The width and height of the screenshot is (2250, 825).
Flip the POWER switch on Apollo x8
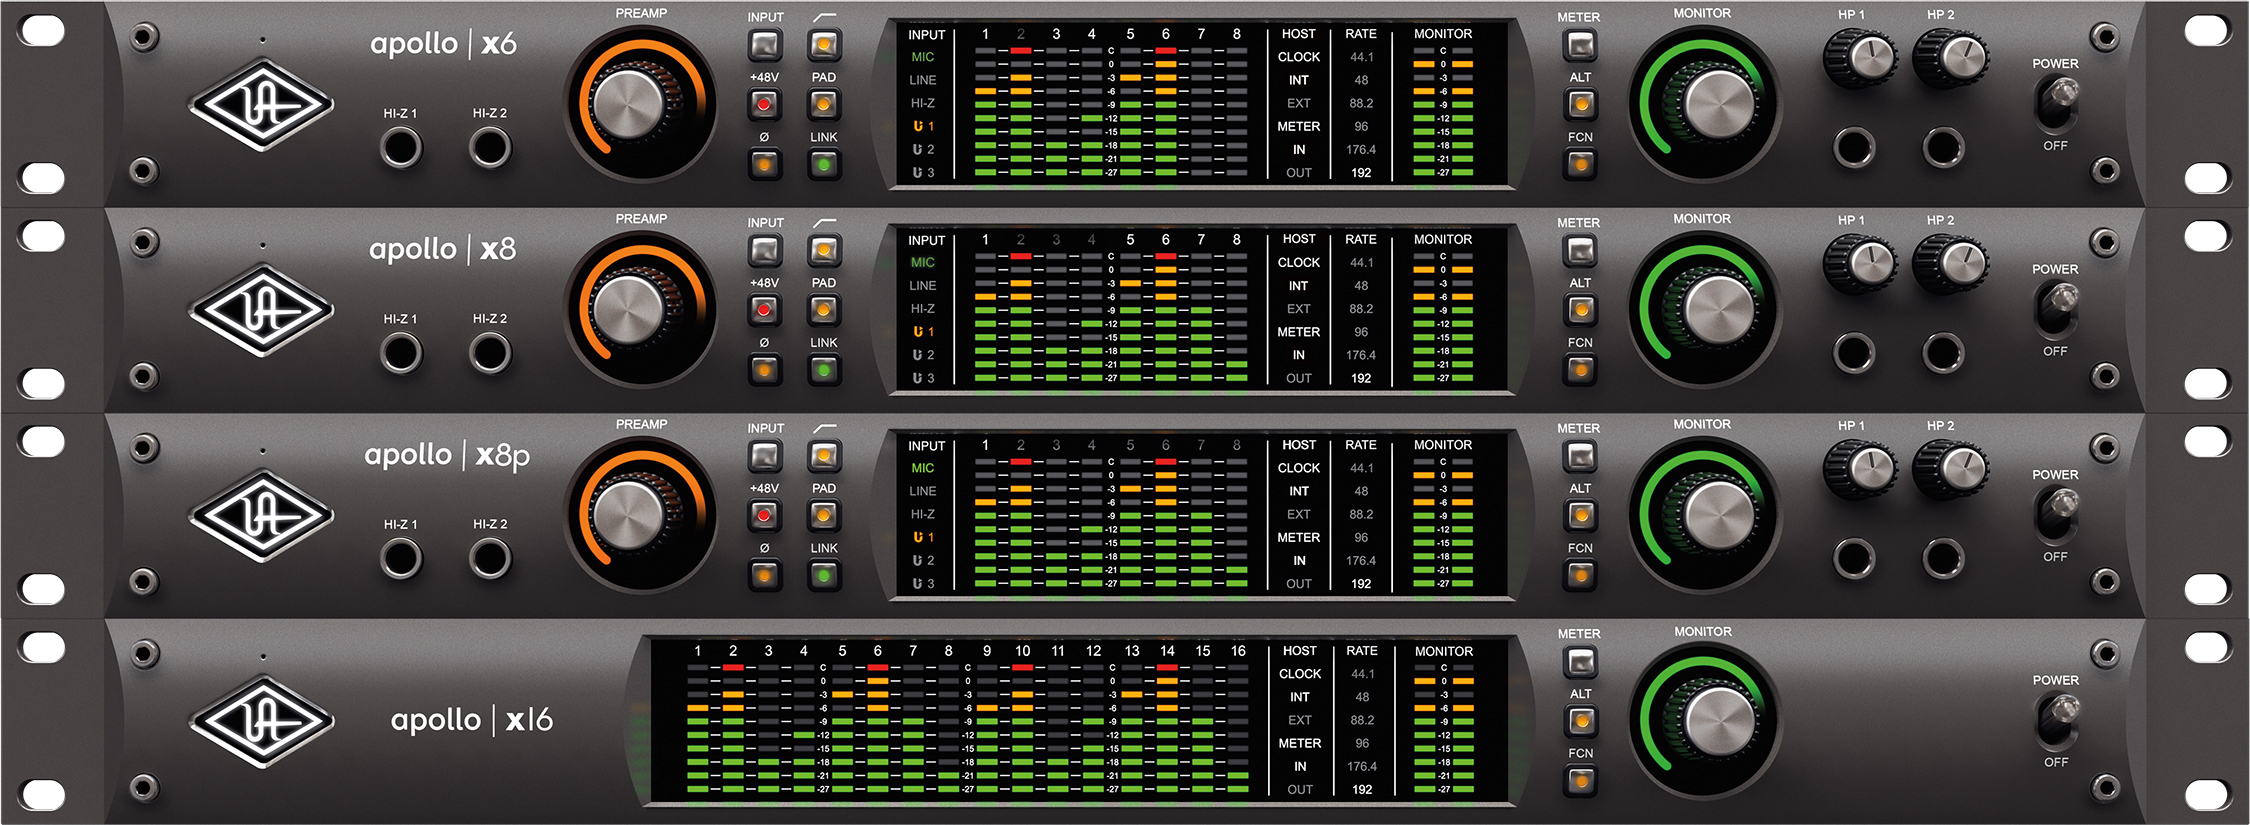tap(2056, 310)
